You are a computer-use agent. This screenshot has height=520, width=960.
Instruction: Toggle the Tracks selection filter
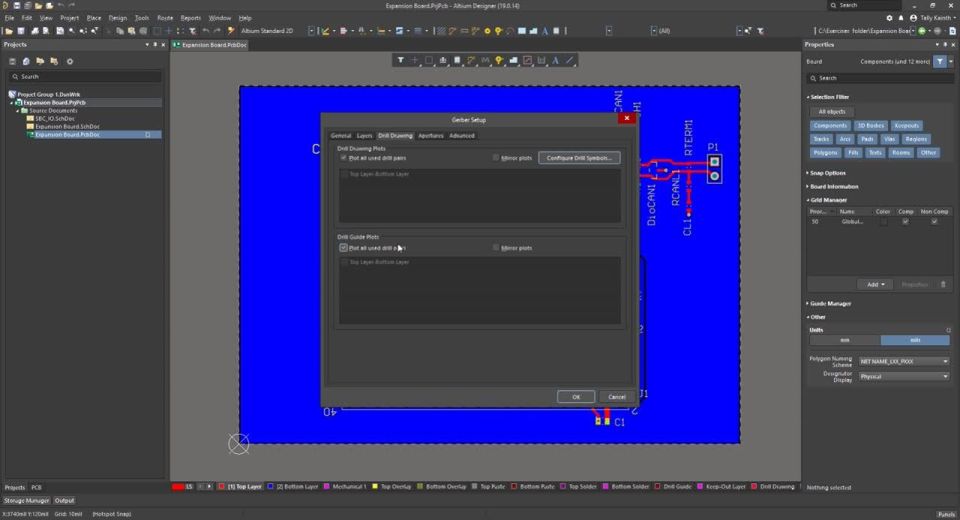pyautogui.click(x=821, y=139)
